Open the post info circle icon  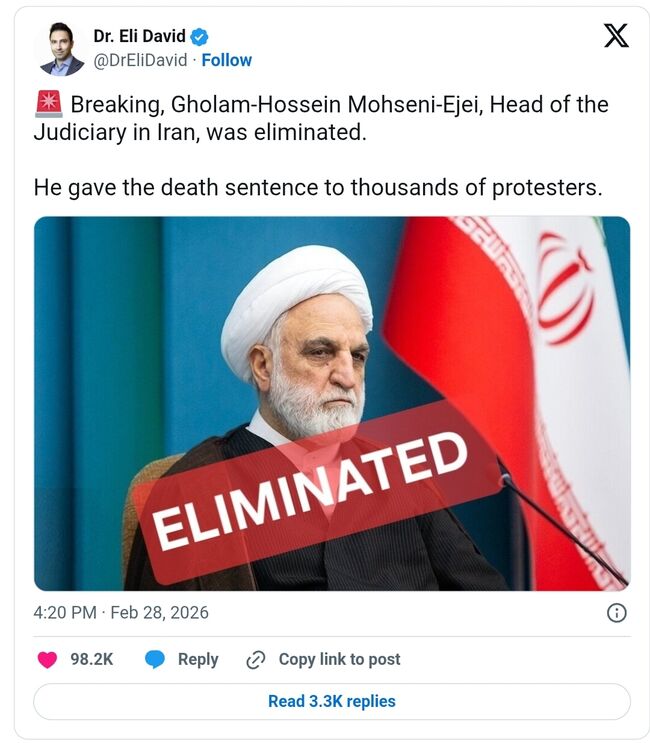click(616, 613)
